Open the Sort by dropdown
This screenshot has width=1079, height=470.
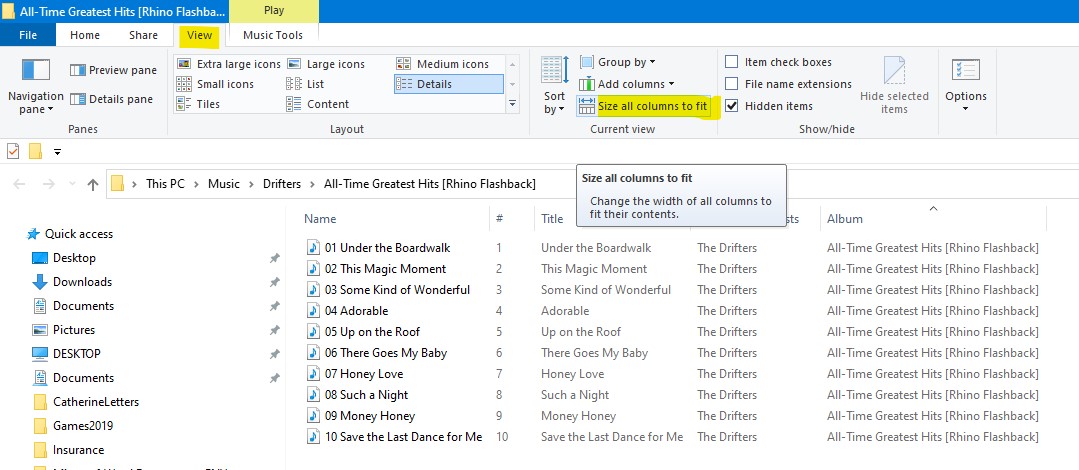point(554,85)
